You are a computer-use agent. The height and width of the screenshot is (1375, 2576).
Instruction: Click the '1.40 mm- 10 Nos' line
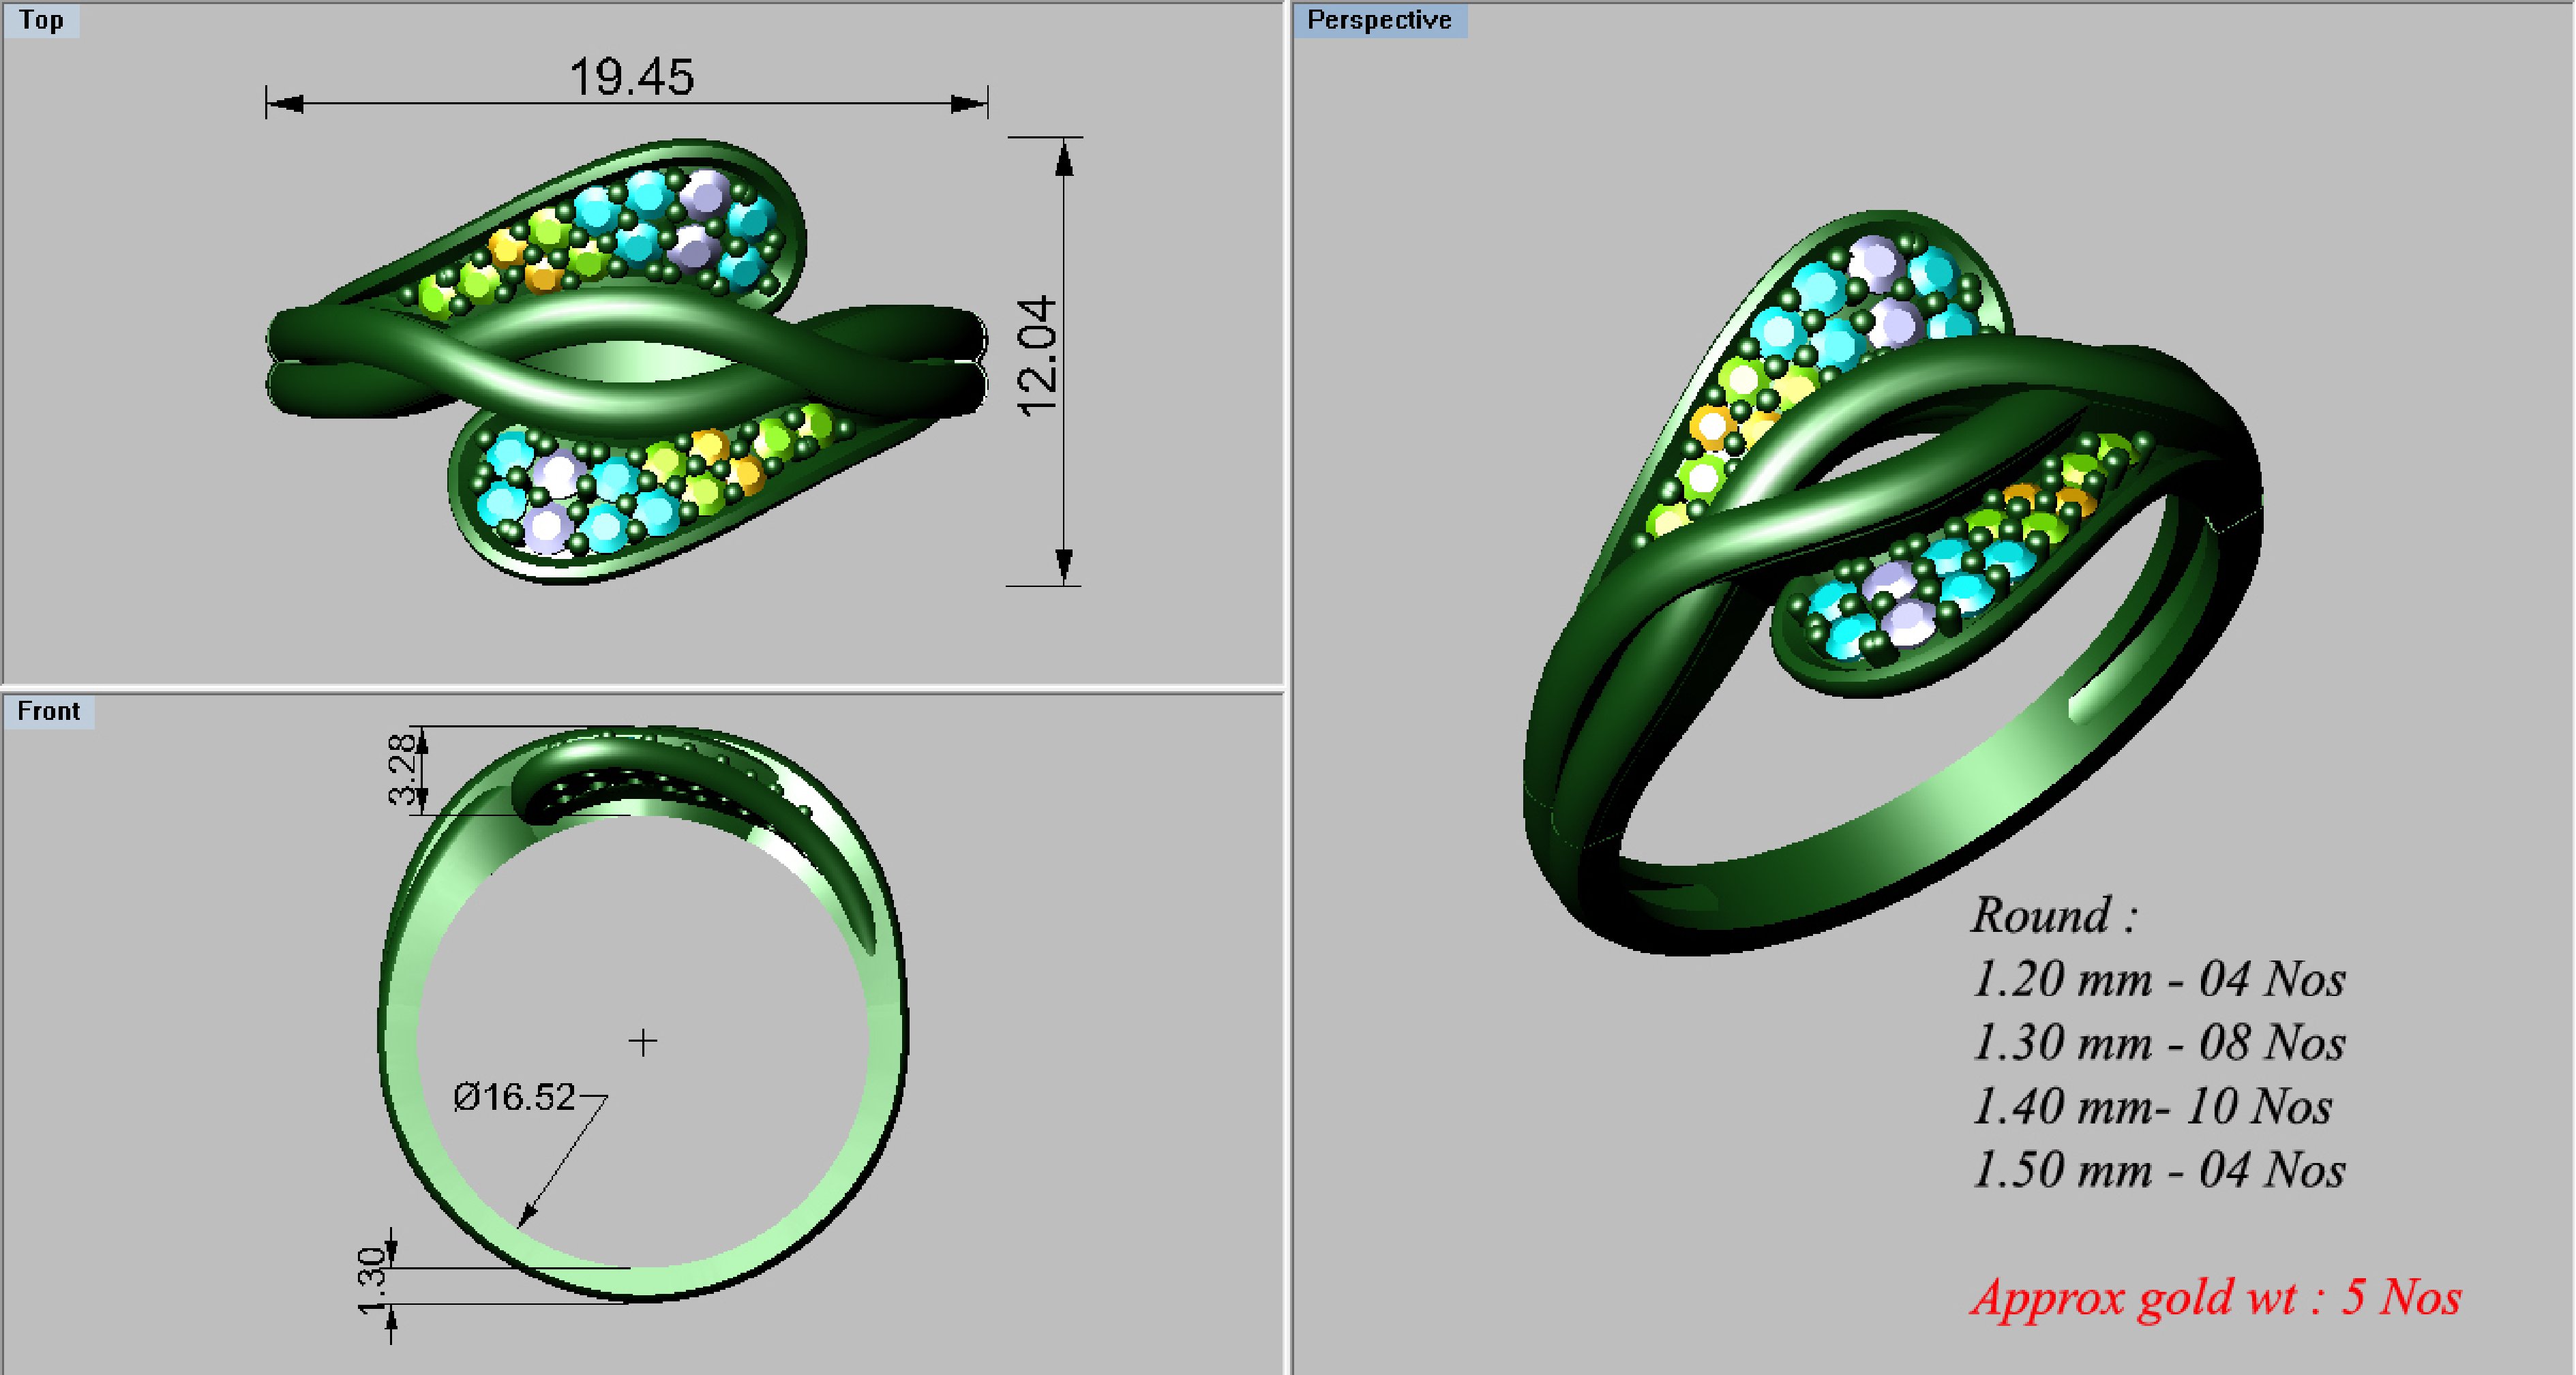[2152, 1107]
